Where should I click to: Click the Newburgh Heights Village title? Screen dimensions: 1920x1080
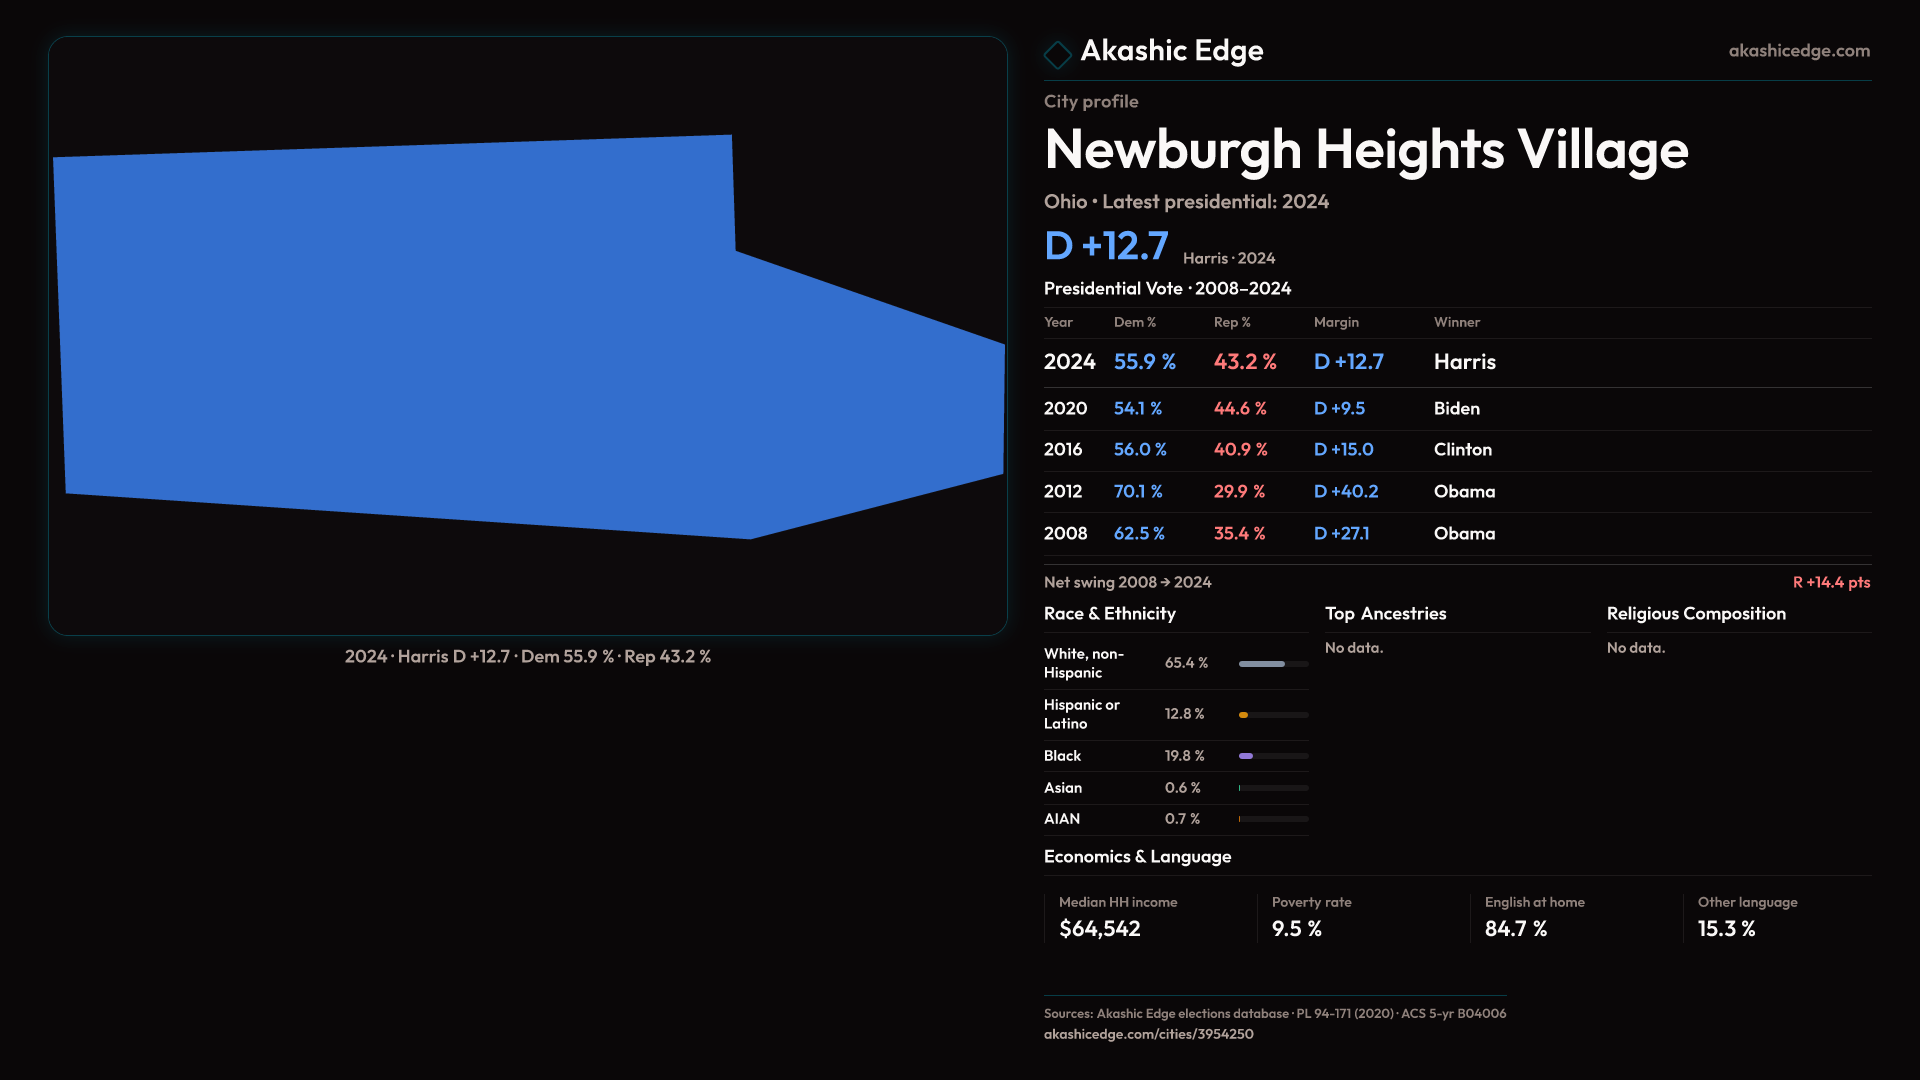1366,150
